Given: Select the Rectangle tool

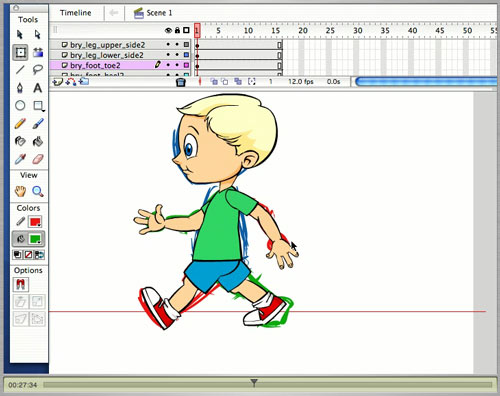Looking at the screenshot, I should [38, 106].
